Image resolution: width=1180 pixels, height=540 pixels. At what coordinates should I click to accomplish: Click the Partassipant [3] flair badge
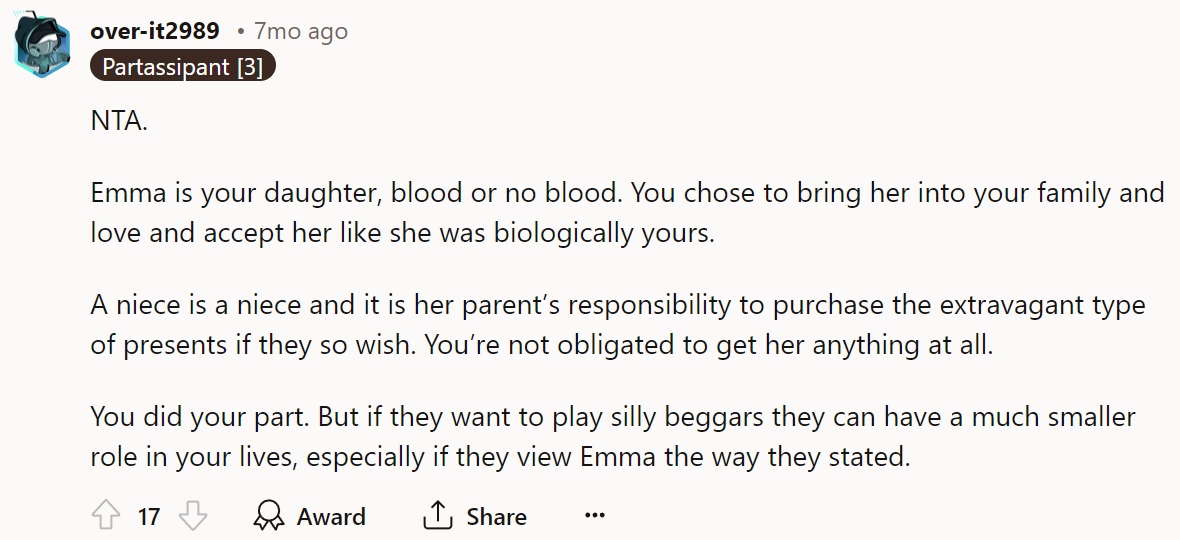coord(182,67)
